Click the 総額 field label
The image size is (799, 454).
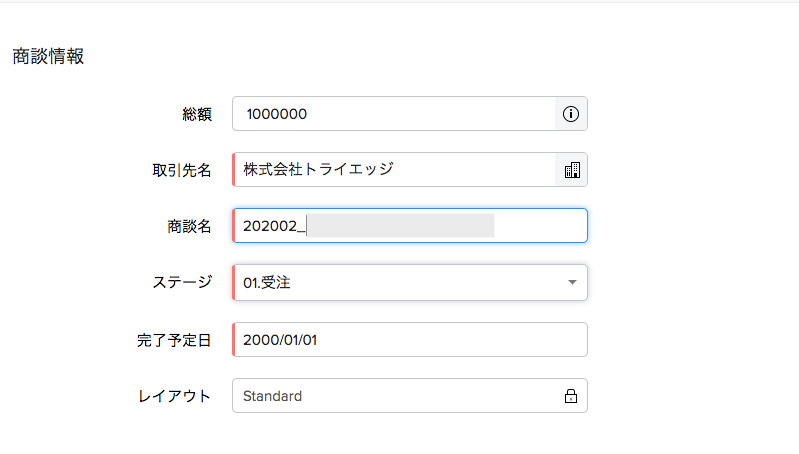[197, 114]
